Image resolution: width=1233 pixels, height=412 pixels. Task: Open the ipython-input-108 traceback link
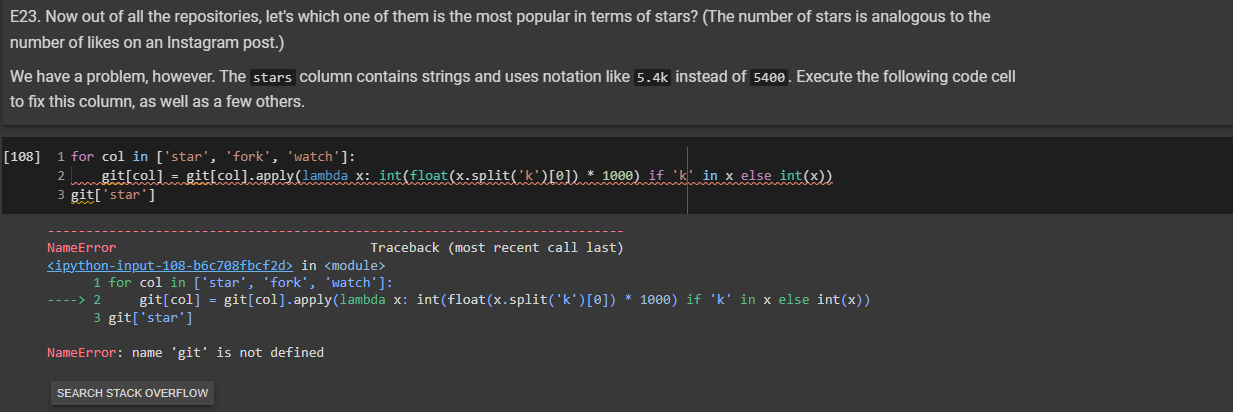point(170,265)
